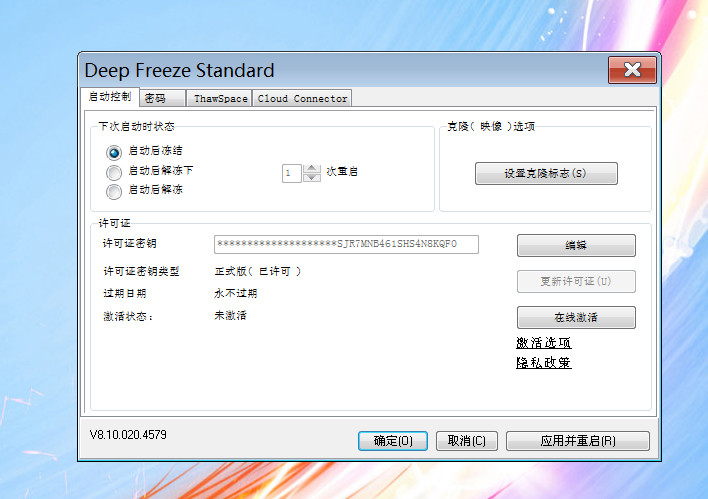
Task: Click the license key text field
Action: [x=346, y=244]
